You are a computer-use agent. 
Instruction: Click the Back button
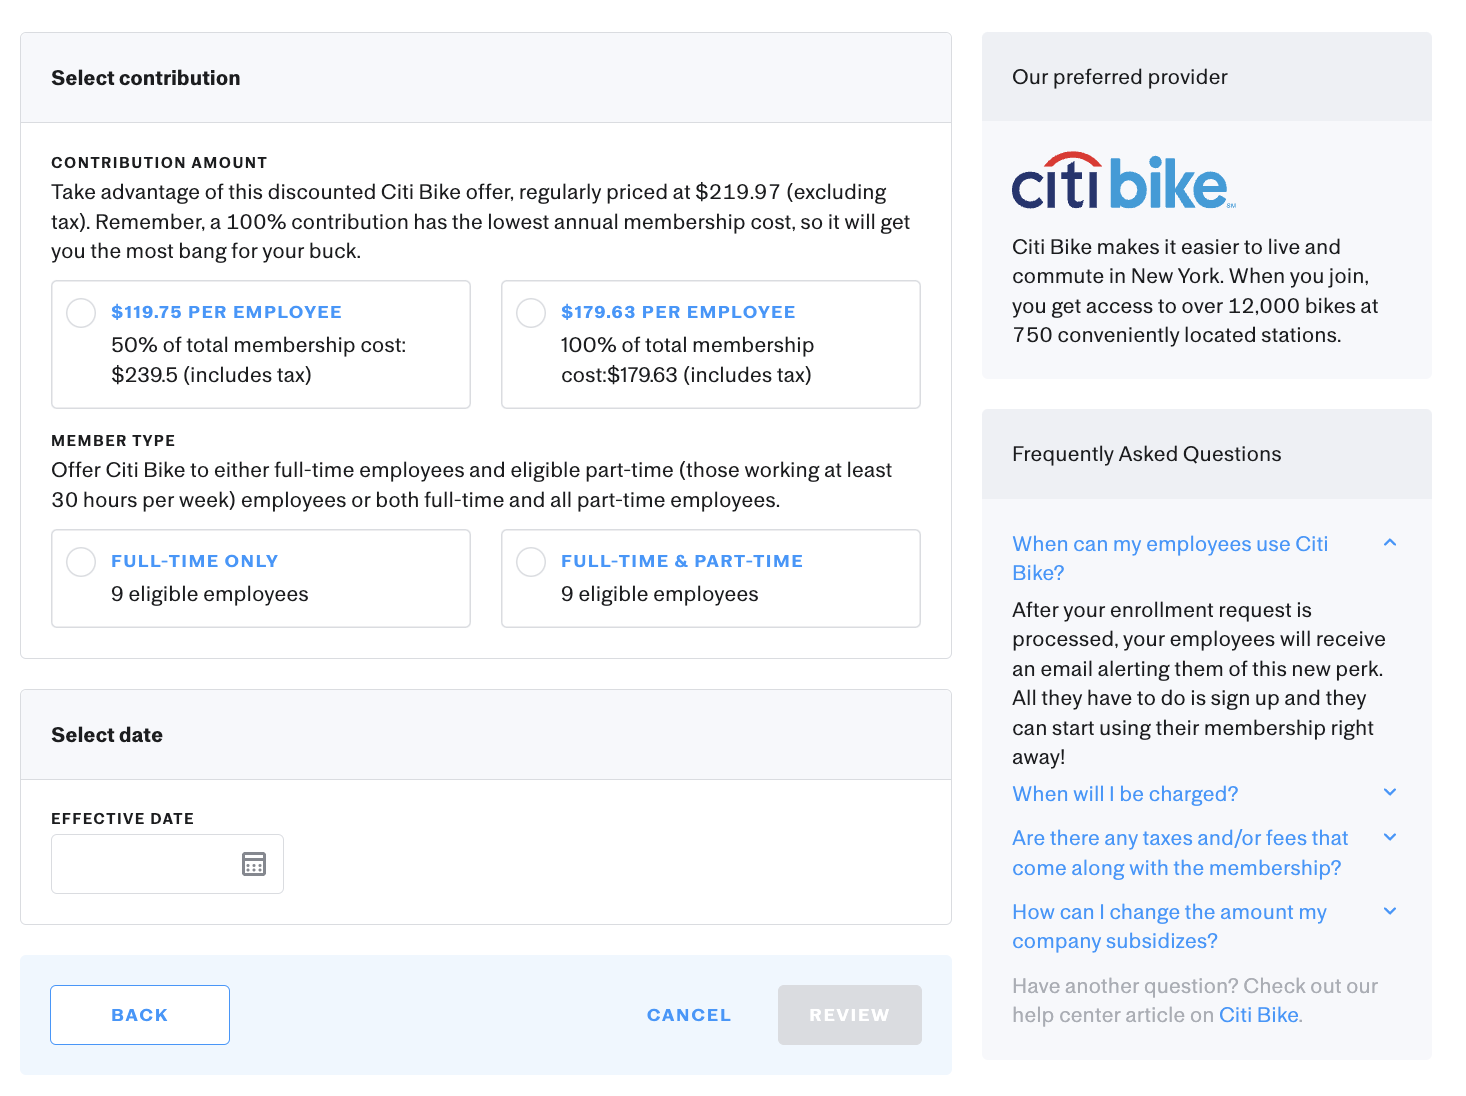click(x=140, y=1015)
